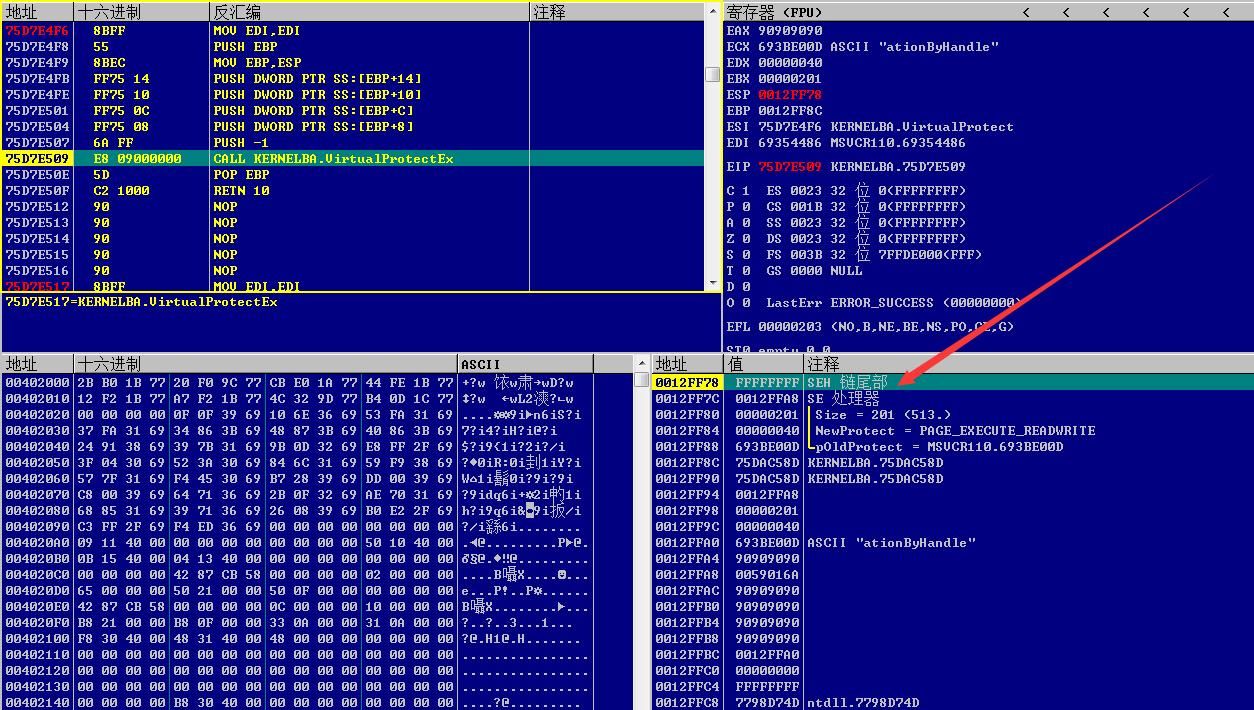Select the C flag bit value
This screenshot has width=1254, height=710.
tap(745, 190)
